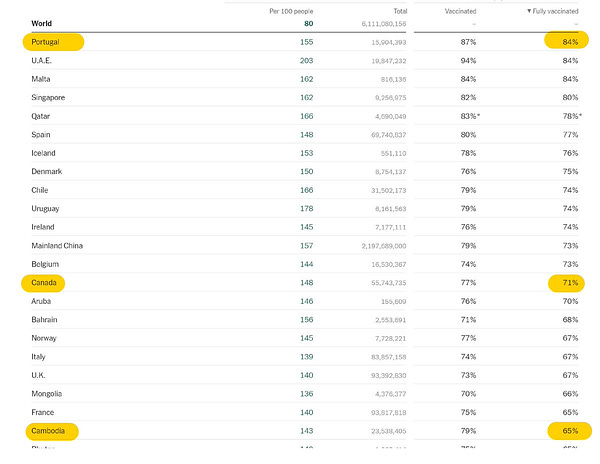Select the World row label

tap(41, 23)
